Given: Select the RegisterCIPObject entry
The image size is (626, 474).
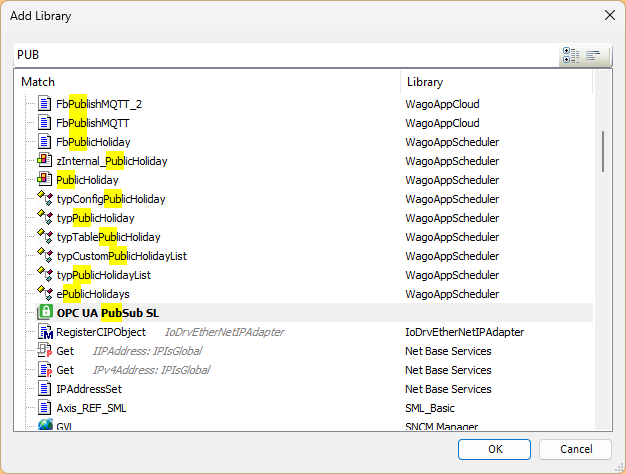Looking at the screenshot, I should tap(101, 332).
